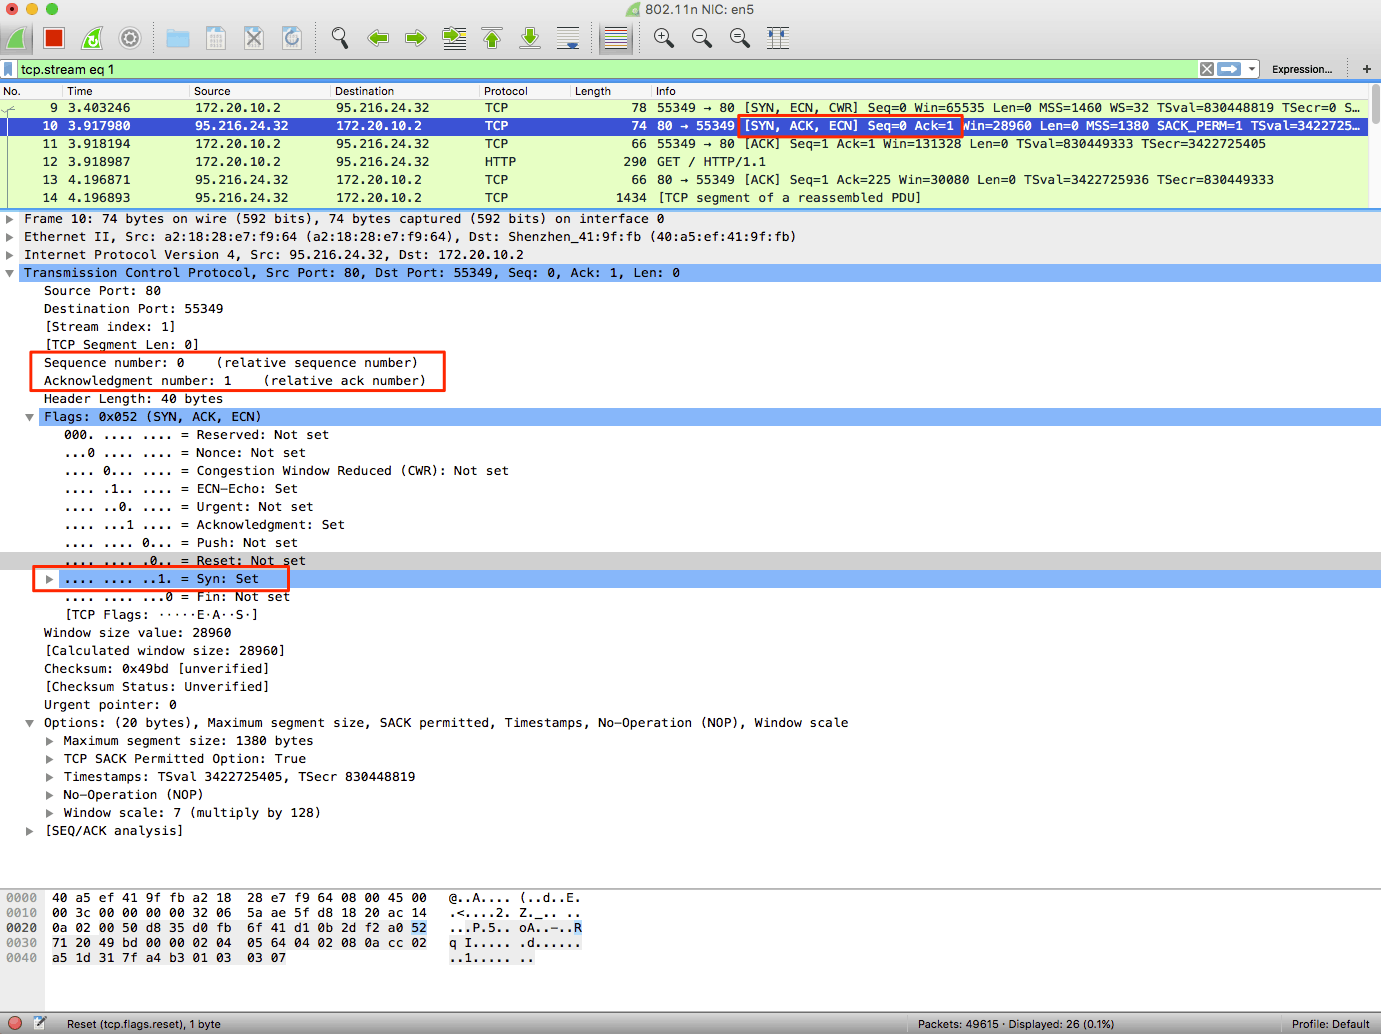Select the Checksum: 0x49bd line
Image resolution: width=1381 pixels, height=1034 pixels.
156,669
